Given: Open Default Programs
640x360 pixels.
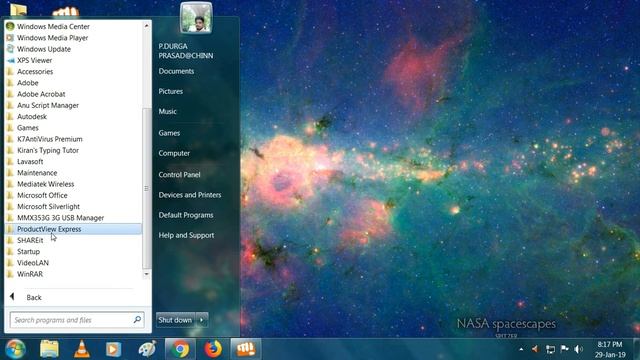Looking at the screenshot, I should tap(186, 215).
